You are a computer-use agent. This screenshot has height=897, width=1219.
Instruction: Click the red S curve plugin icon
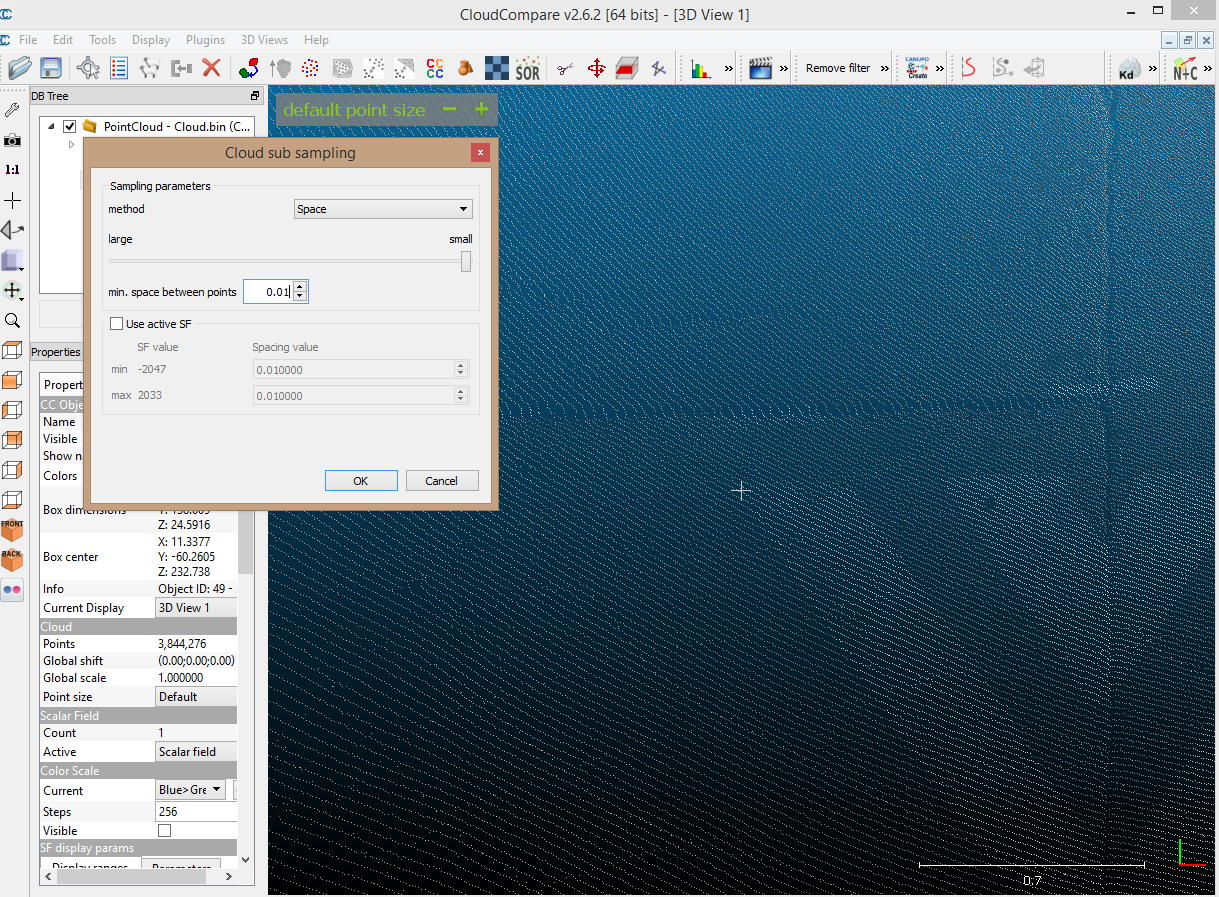click(x=968, y=68)
